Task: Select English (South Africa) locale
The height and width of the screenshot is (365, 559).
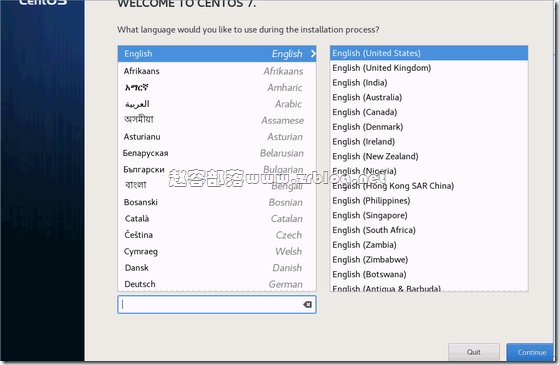Action: (x=429, y=230)
